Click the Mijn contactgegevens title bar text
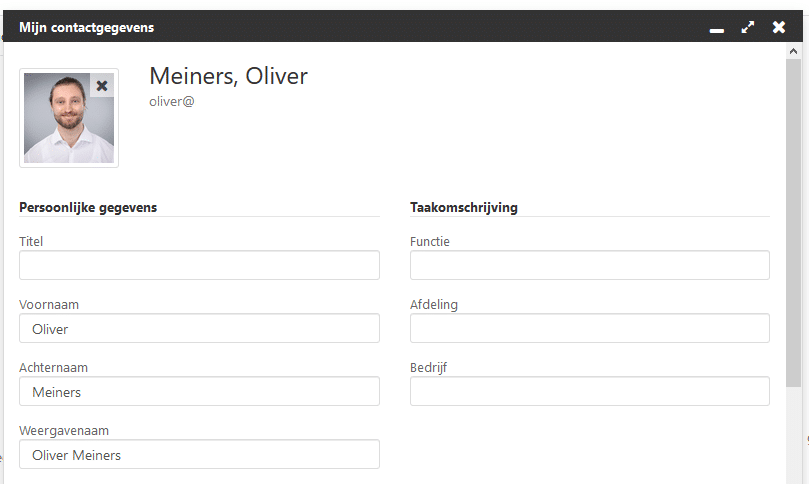The height and width of the screenshot is (489, 809). (x=86, y=27)
